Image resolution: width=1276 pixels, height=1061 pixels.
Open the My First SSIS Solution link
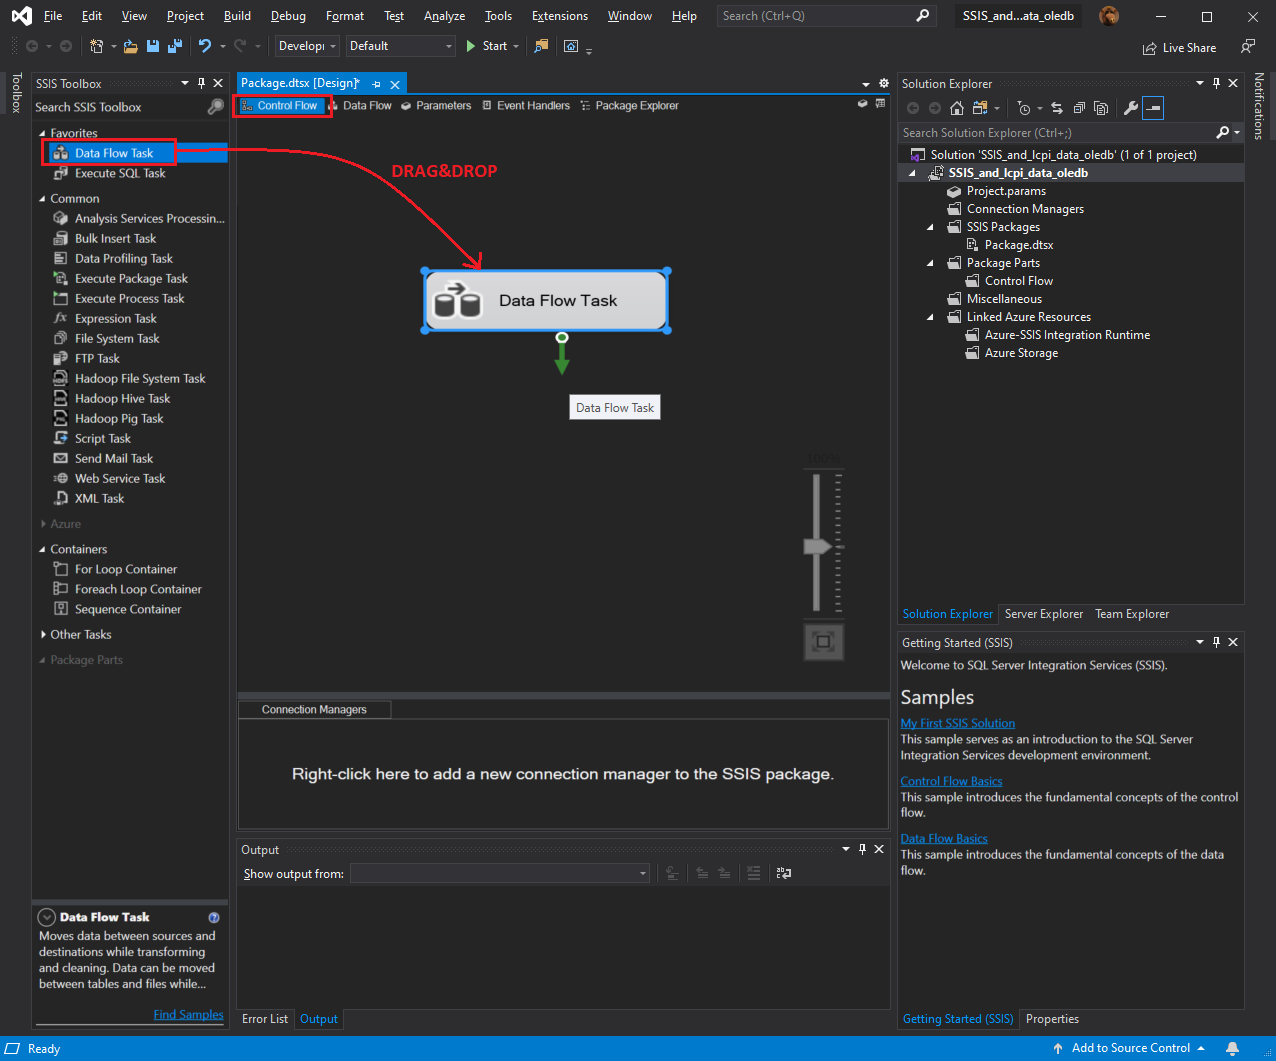pos(958,723)
